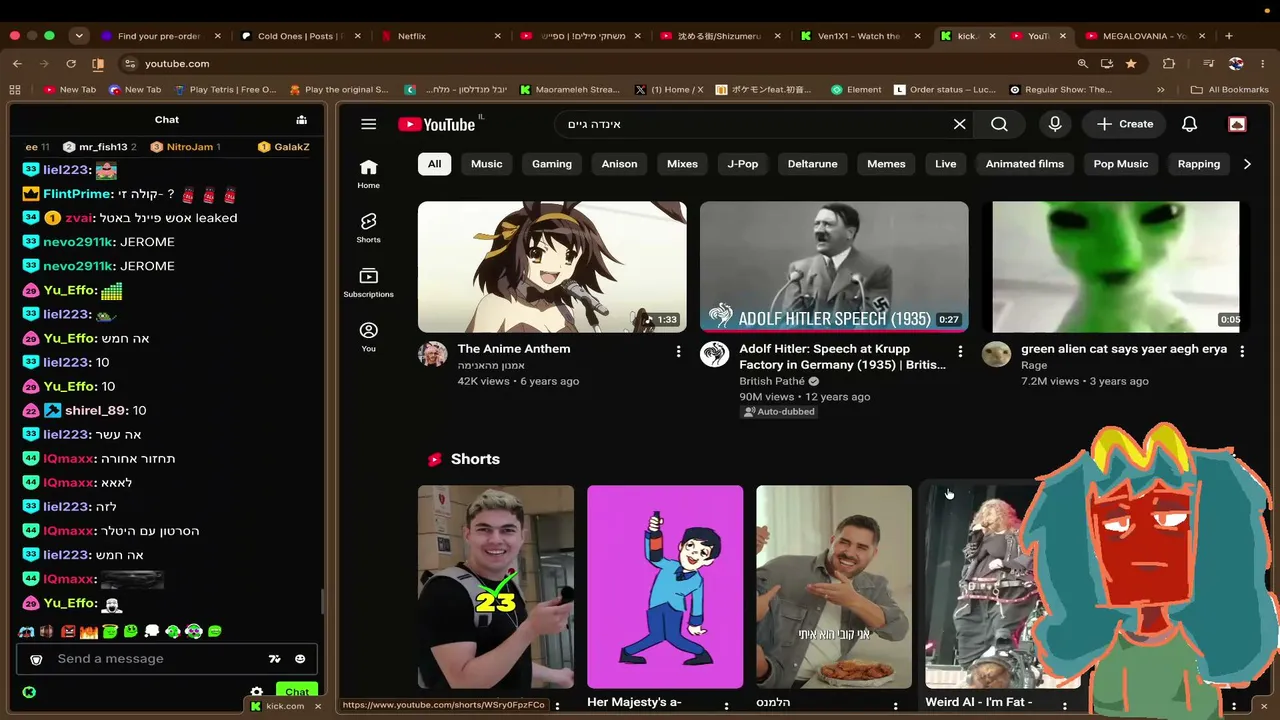
Task: Send message with the green Chat button
Action: coord(297,692)
